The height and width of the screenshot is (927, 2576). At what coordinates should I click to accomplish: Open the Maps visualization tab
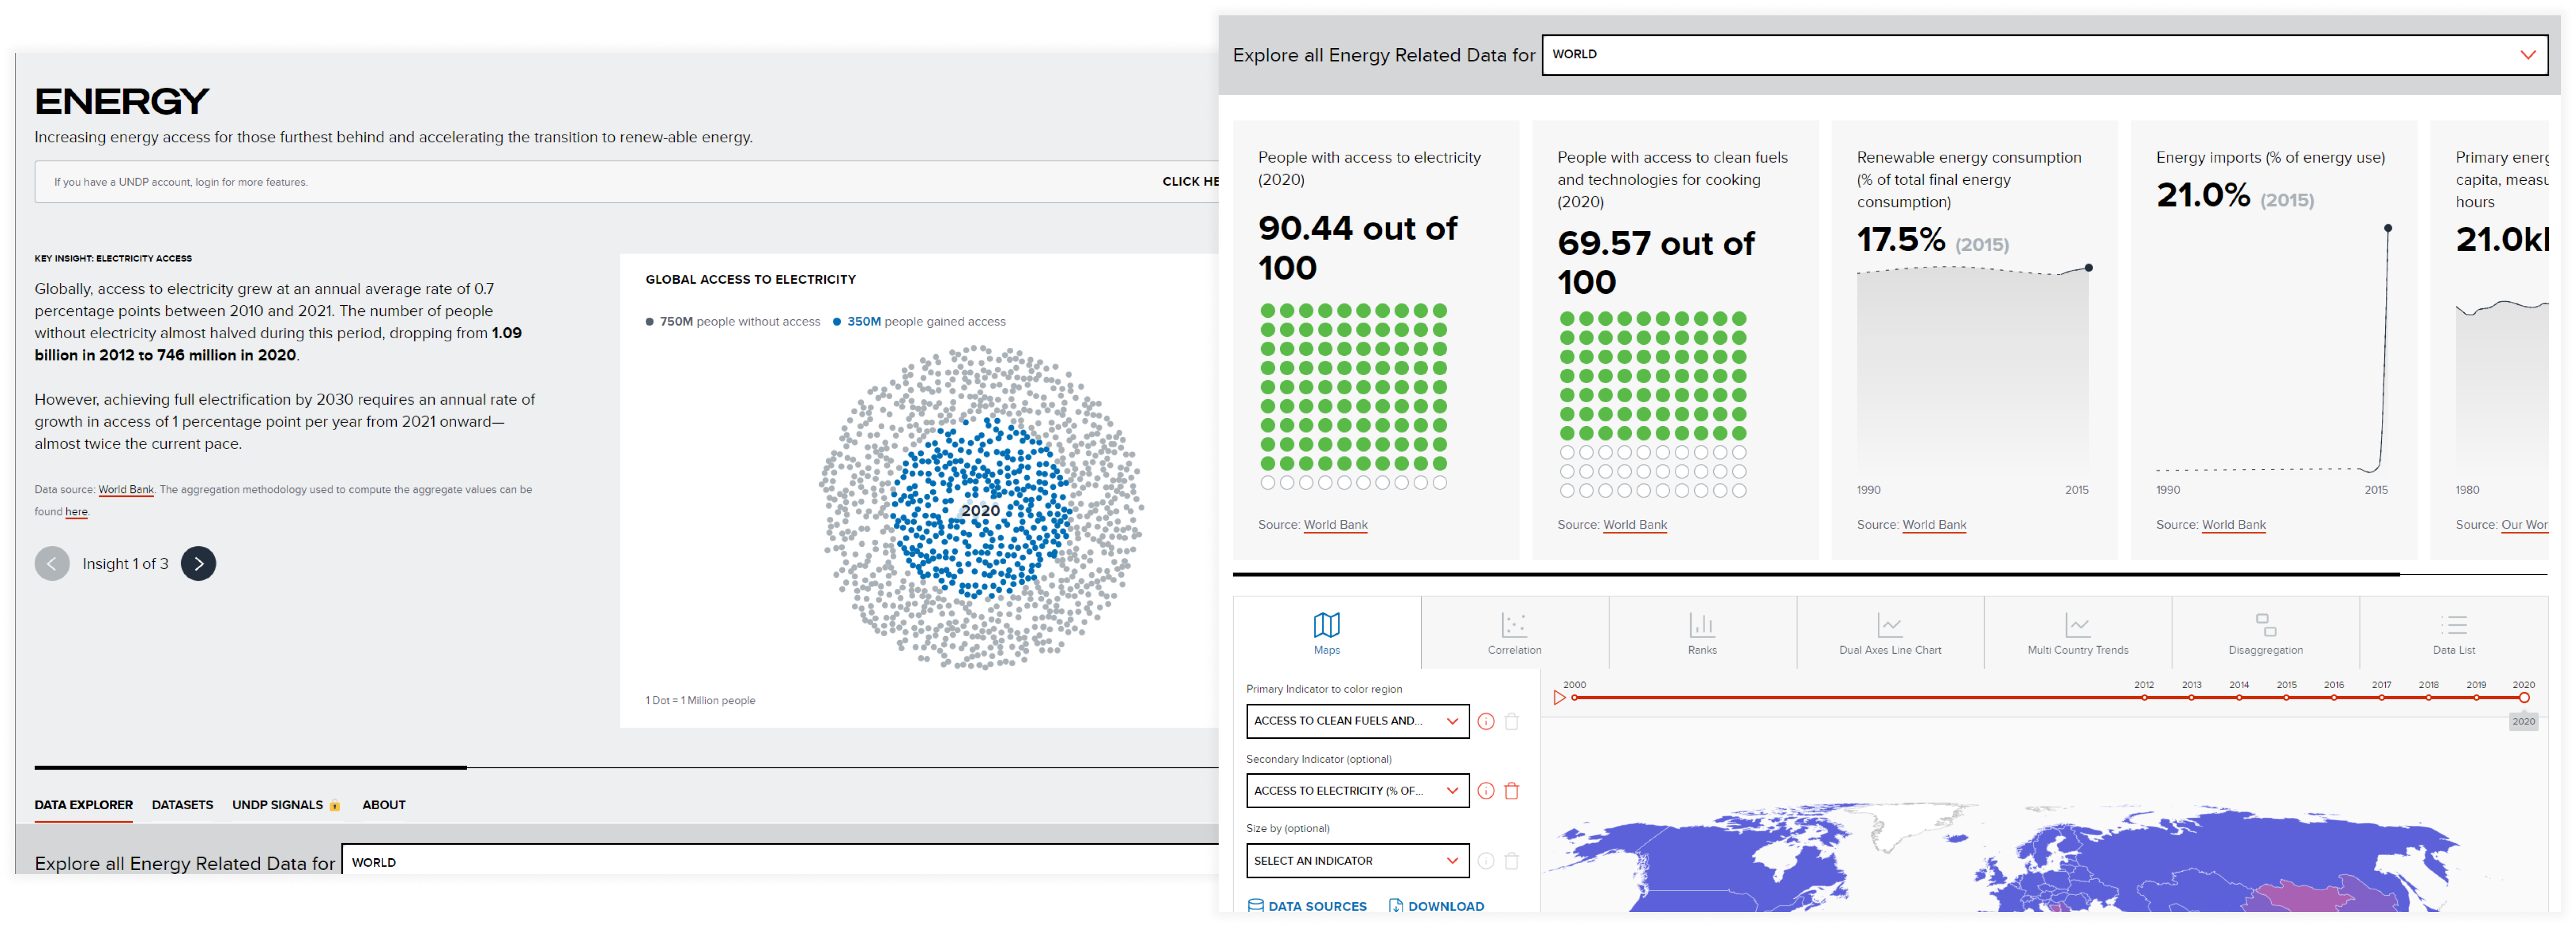click(1326, 633)
